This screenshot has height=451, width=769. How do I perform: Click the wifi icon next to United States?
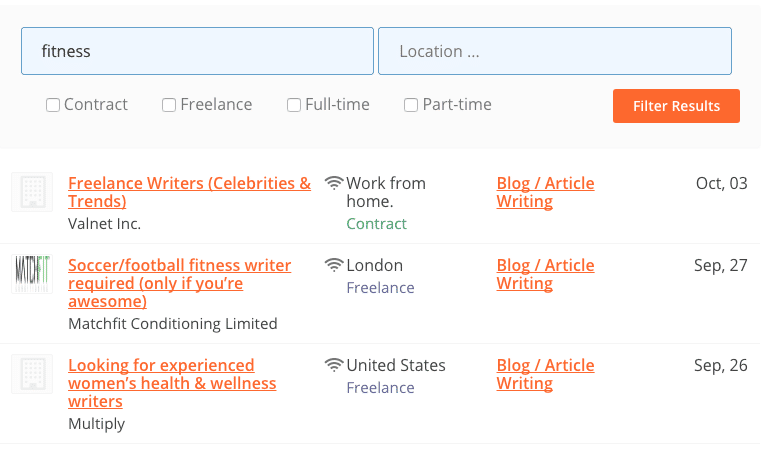tap(333, 365)
